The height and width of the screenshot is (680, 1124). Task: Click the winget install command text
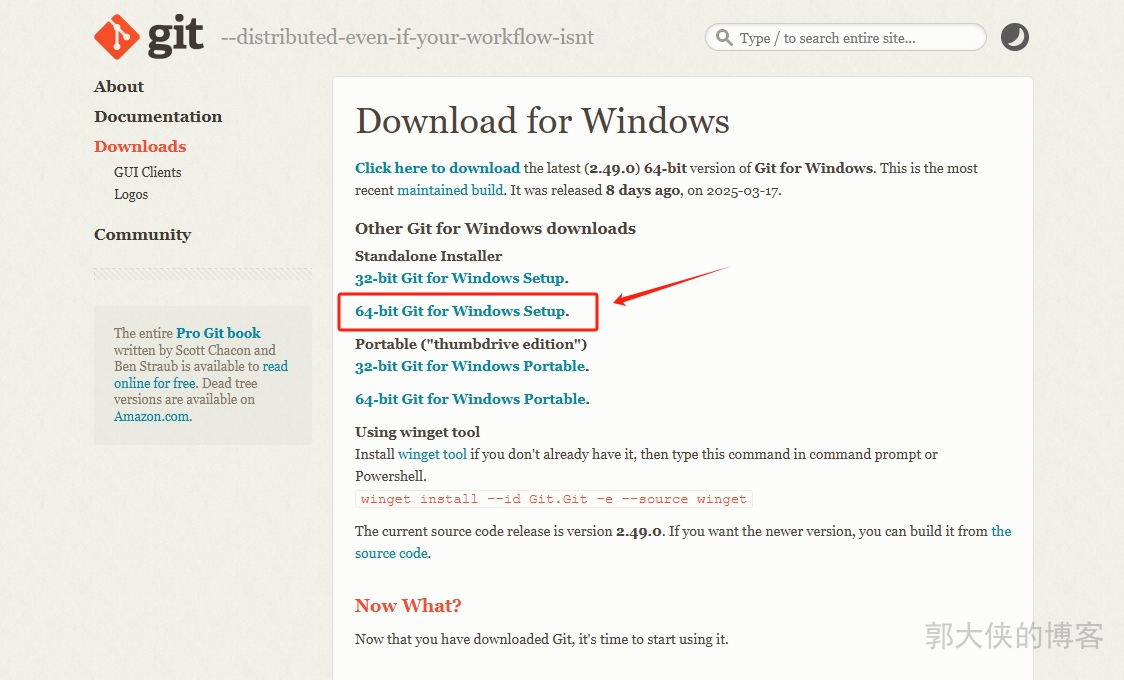point(553,499)
